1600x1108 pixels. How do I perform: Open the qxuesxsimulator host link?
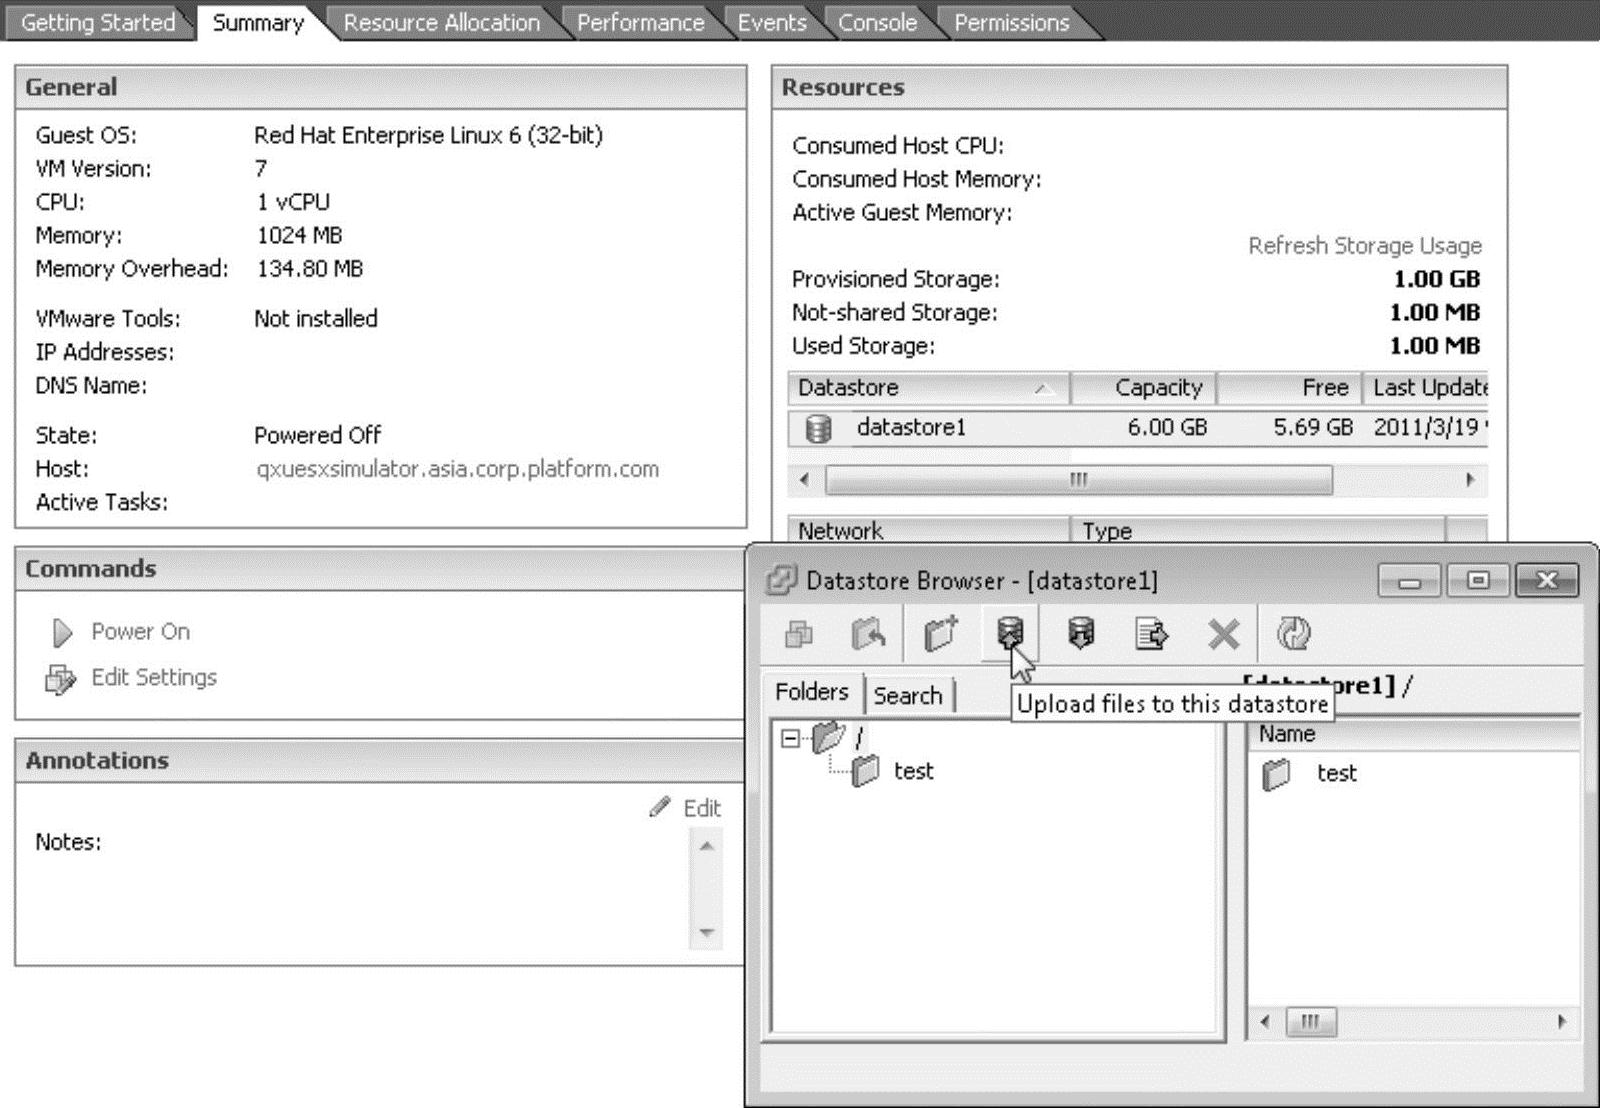(x=457, y=469)
